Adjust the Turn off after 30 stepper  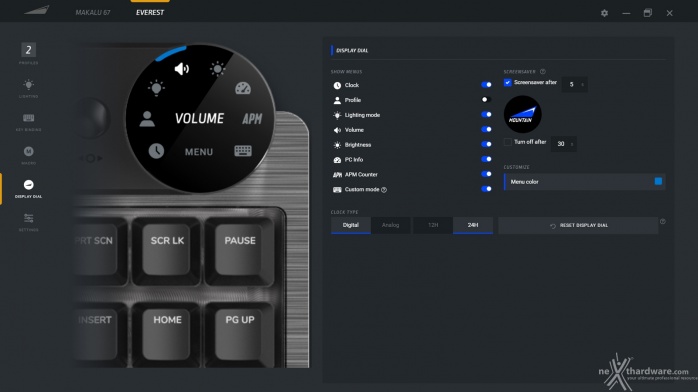click(x=564, y=144)
